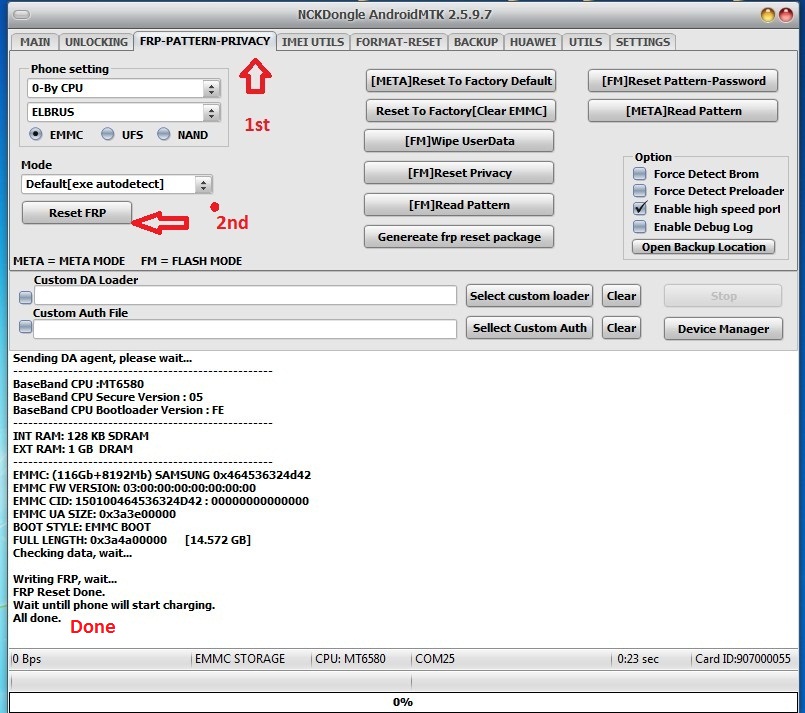Enable Force Detect Brom checkbox

pos(640,174)
